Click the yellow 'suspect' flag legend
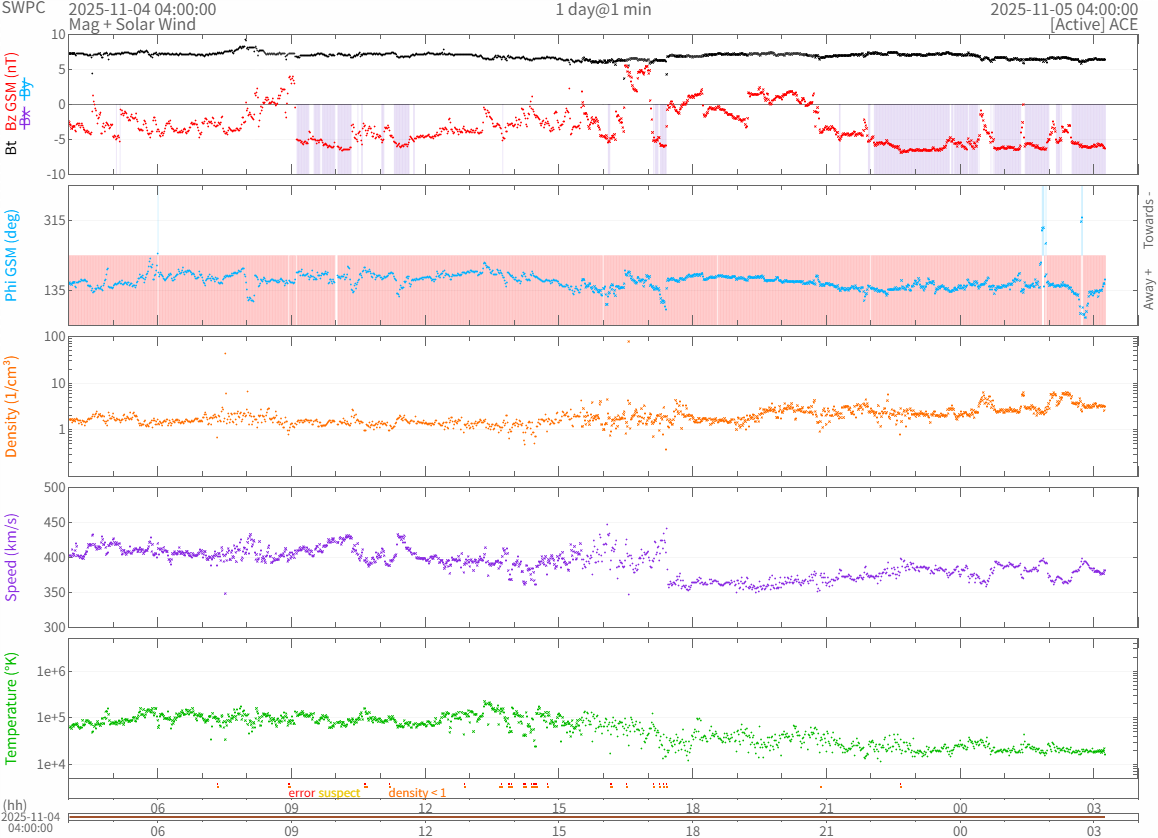This screenshot has width=1158, height=838. pos(339,793)
